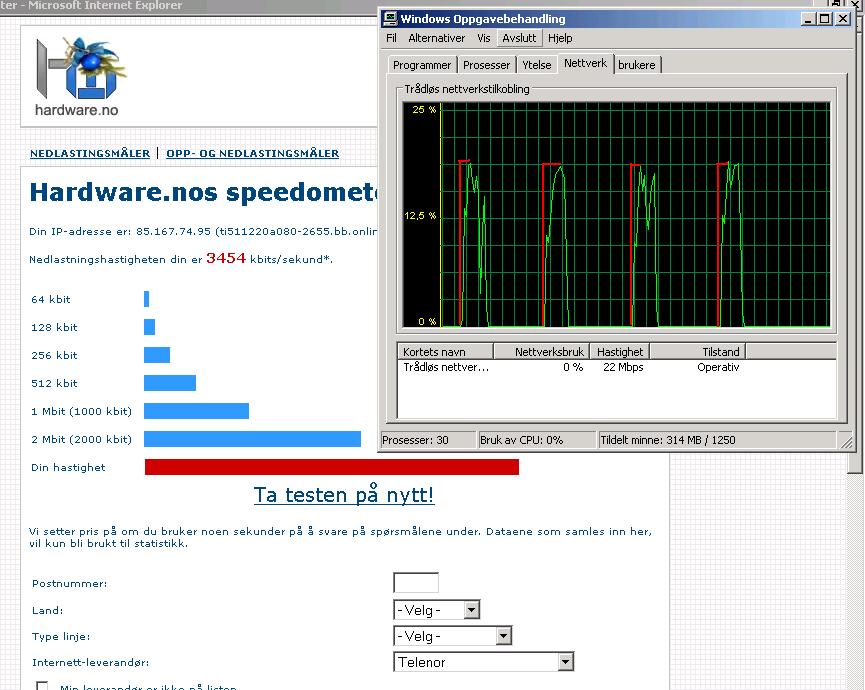Click the 512 kbit label
Screen dimensions: 865x690
pyautogui.click(x=54, y=383)
